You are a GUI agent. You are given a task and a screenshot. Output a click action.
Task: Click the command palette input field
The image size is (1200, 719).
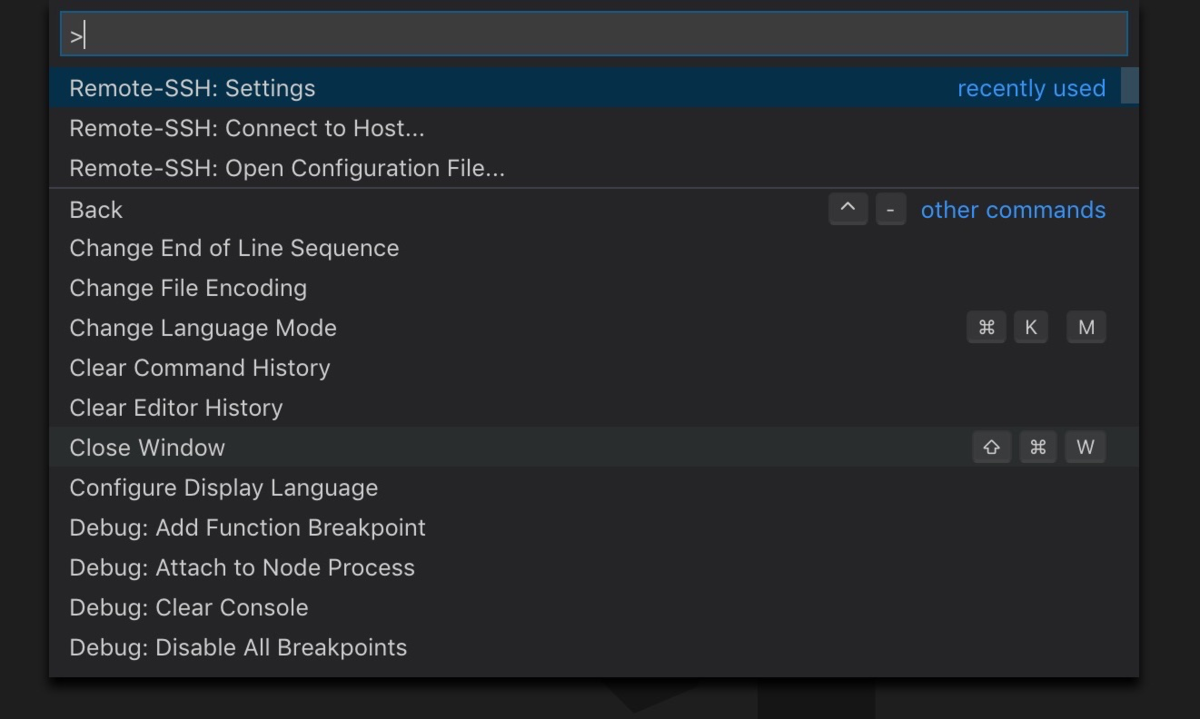[593, 35]
